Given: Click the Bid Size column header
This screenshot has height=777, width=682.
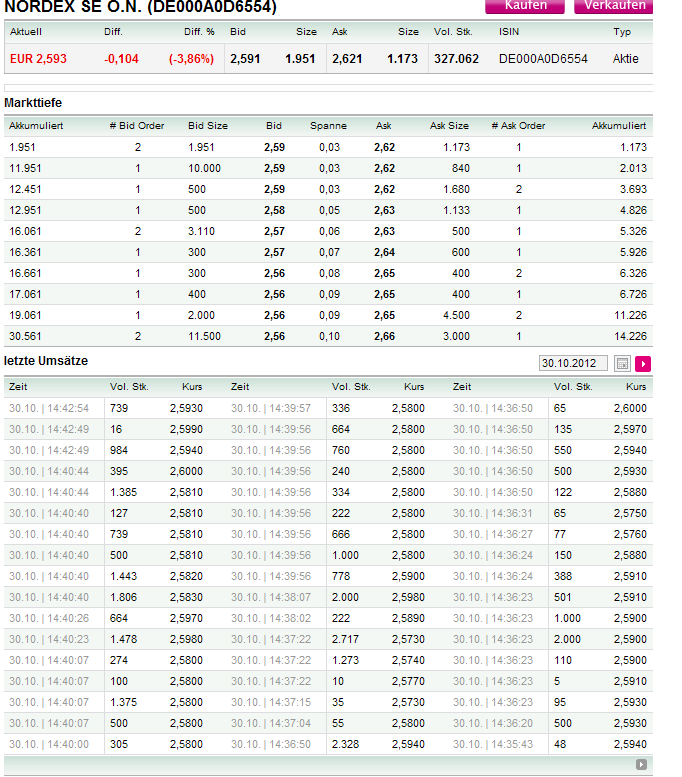Looking at the screenshot, I should tap(208, 126).
